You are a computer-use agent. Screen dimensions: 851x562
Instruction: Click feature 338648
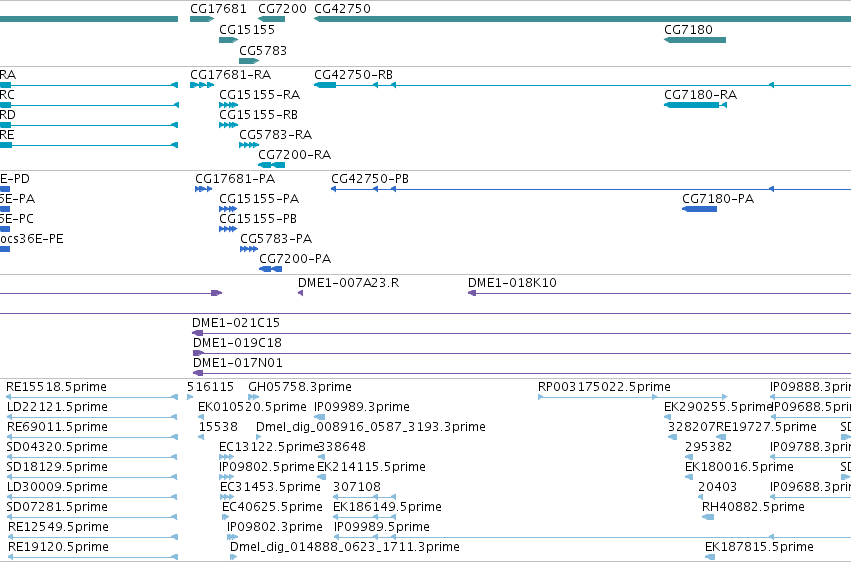click(x=342, y=447)
